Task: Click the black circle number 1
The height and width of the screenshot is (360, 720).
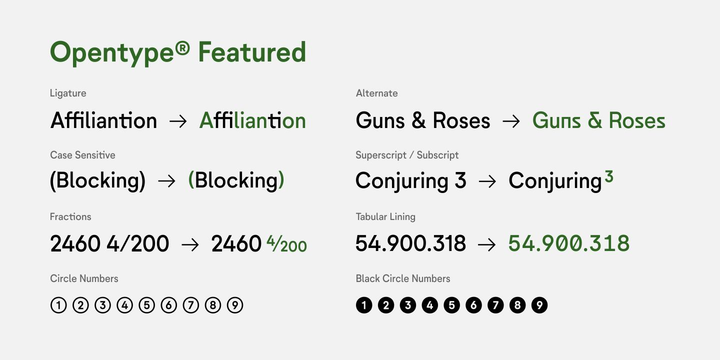Action: click(x=364, y=305)
